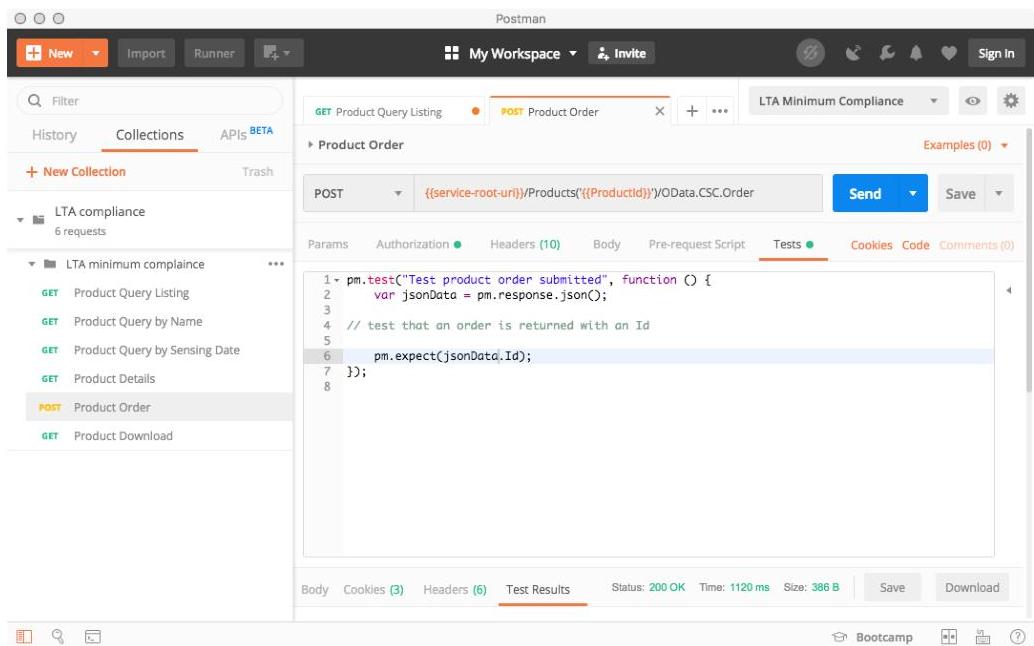Screen dimensions: 1034x646
Task: Open the Authorization tab
Action: point(418,245)
